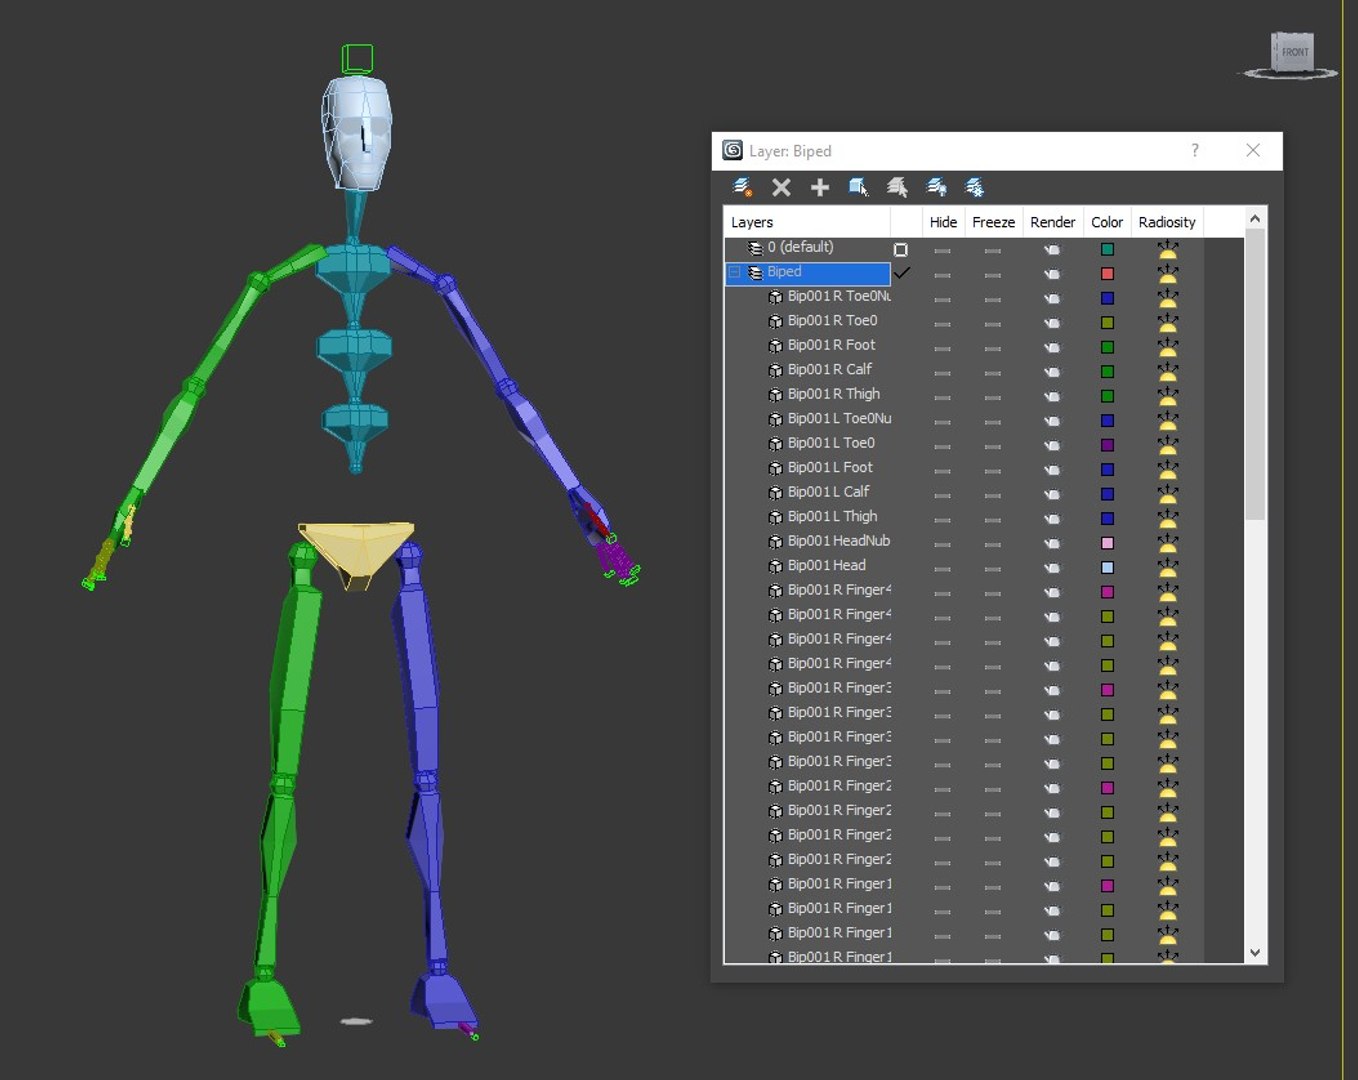Click the biped head mesh in viewport
Screen dimensions: 1358x1080
tap(355, 132)
